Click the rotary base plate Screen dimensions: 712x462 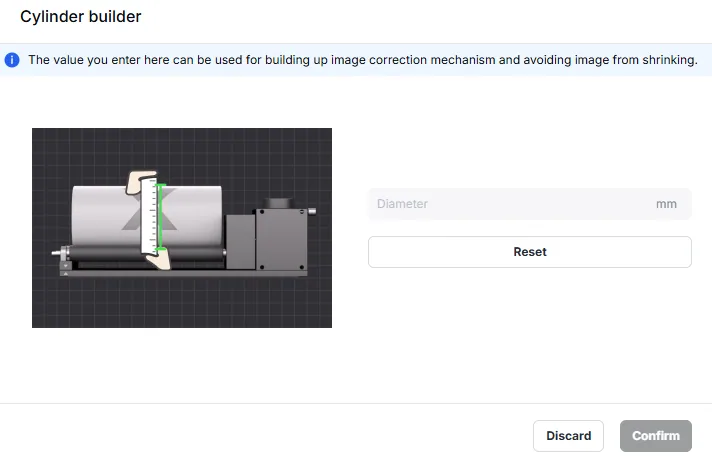pyautogui.click(x=184, y=273)
